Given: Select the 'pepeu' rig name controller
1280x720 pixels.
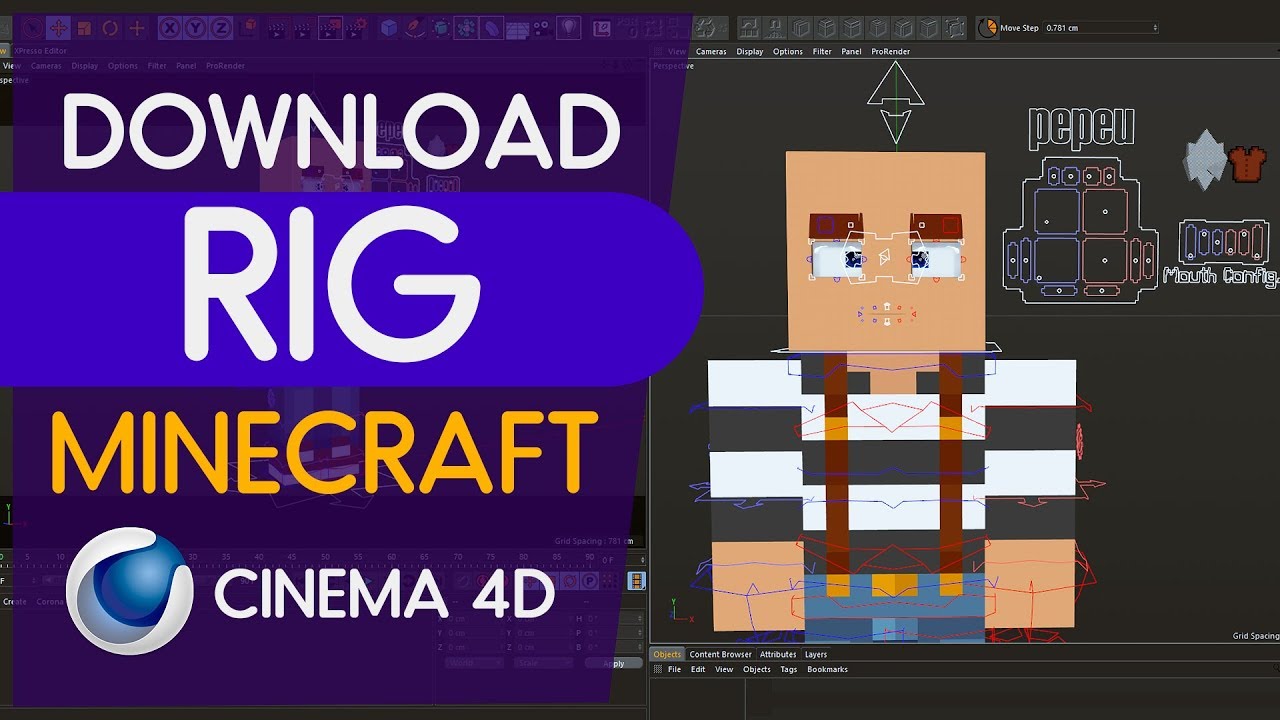Looking at the screenshot, I should [x=1080, y=129].
